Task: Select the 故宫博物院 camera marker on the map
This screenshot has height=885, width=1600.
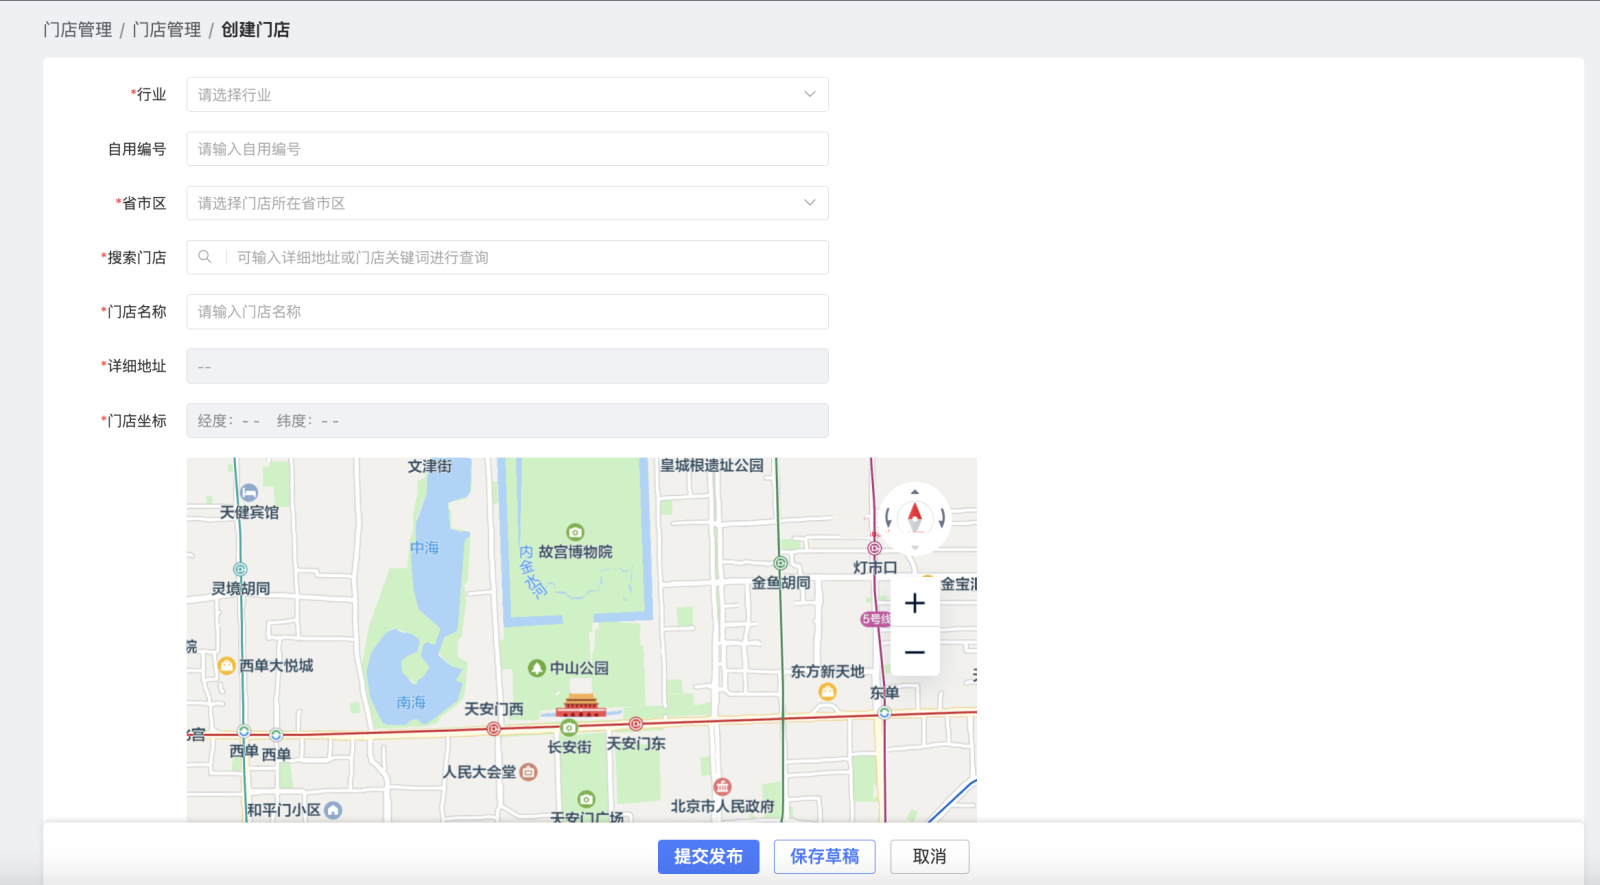Action: [x=575, y=532]
